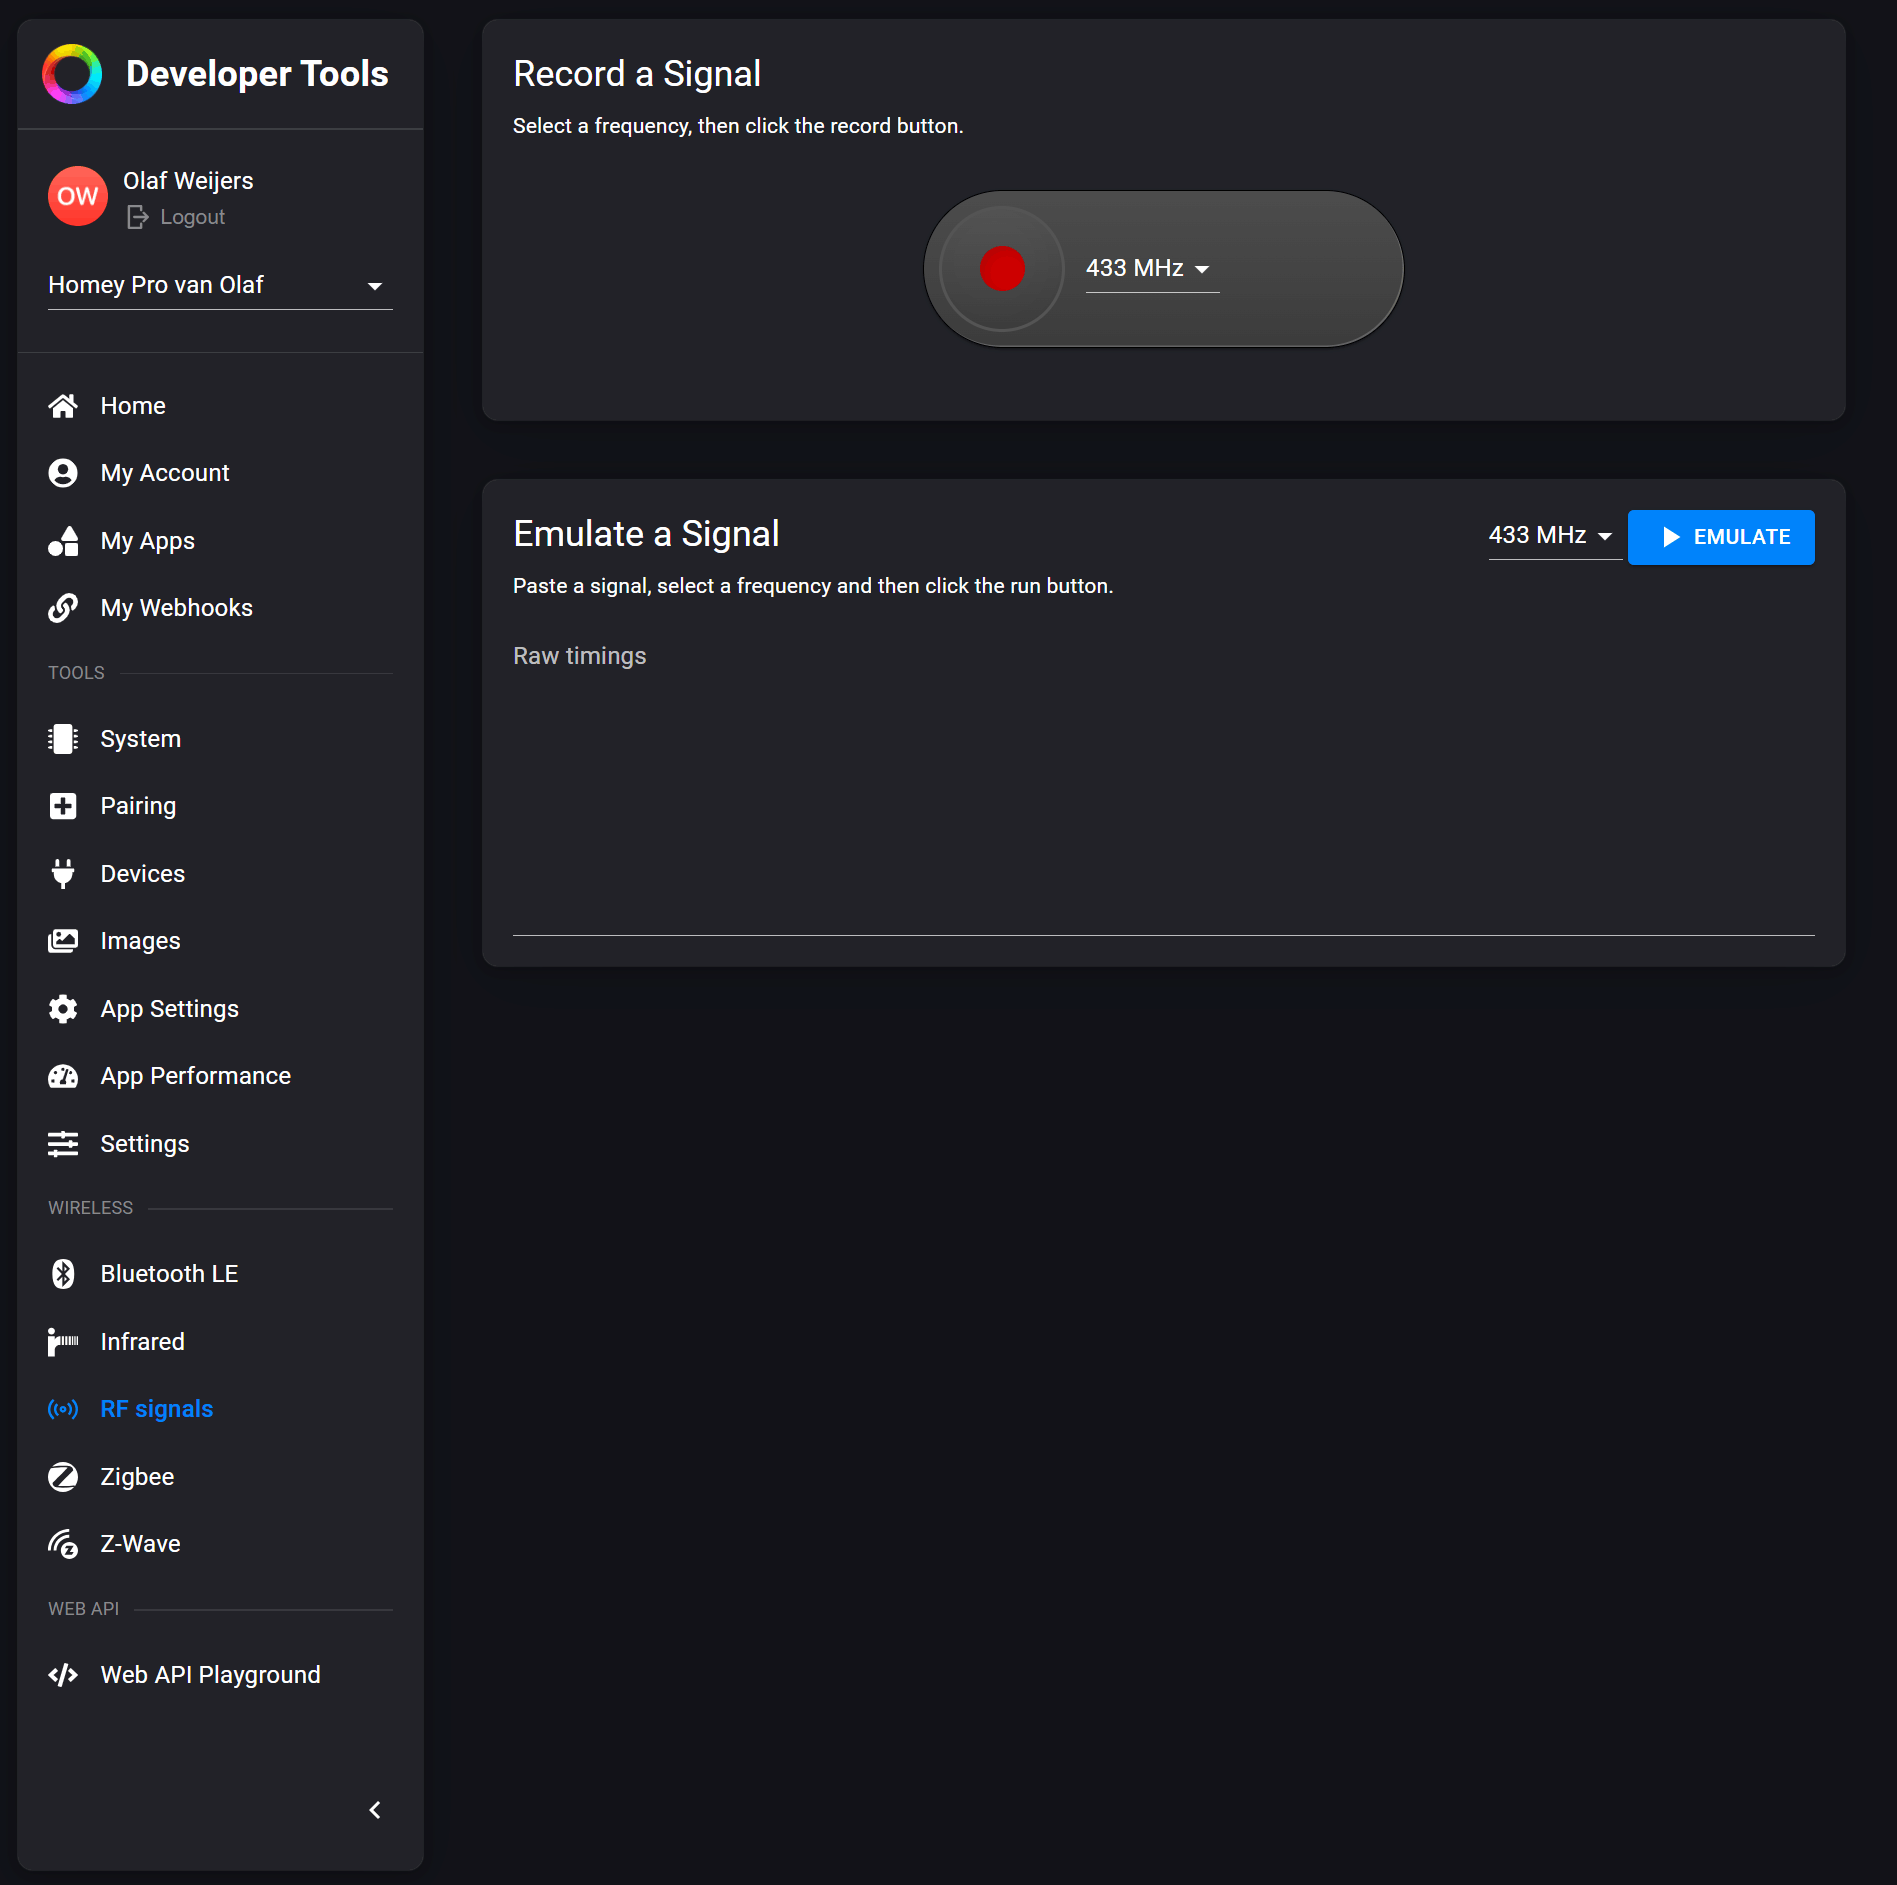The width and height of the screenshot is (1897, 1885).
Task: Click the Homey rainbow logo icon
Action: [72, 74]
